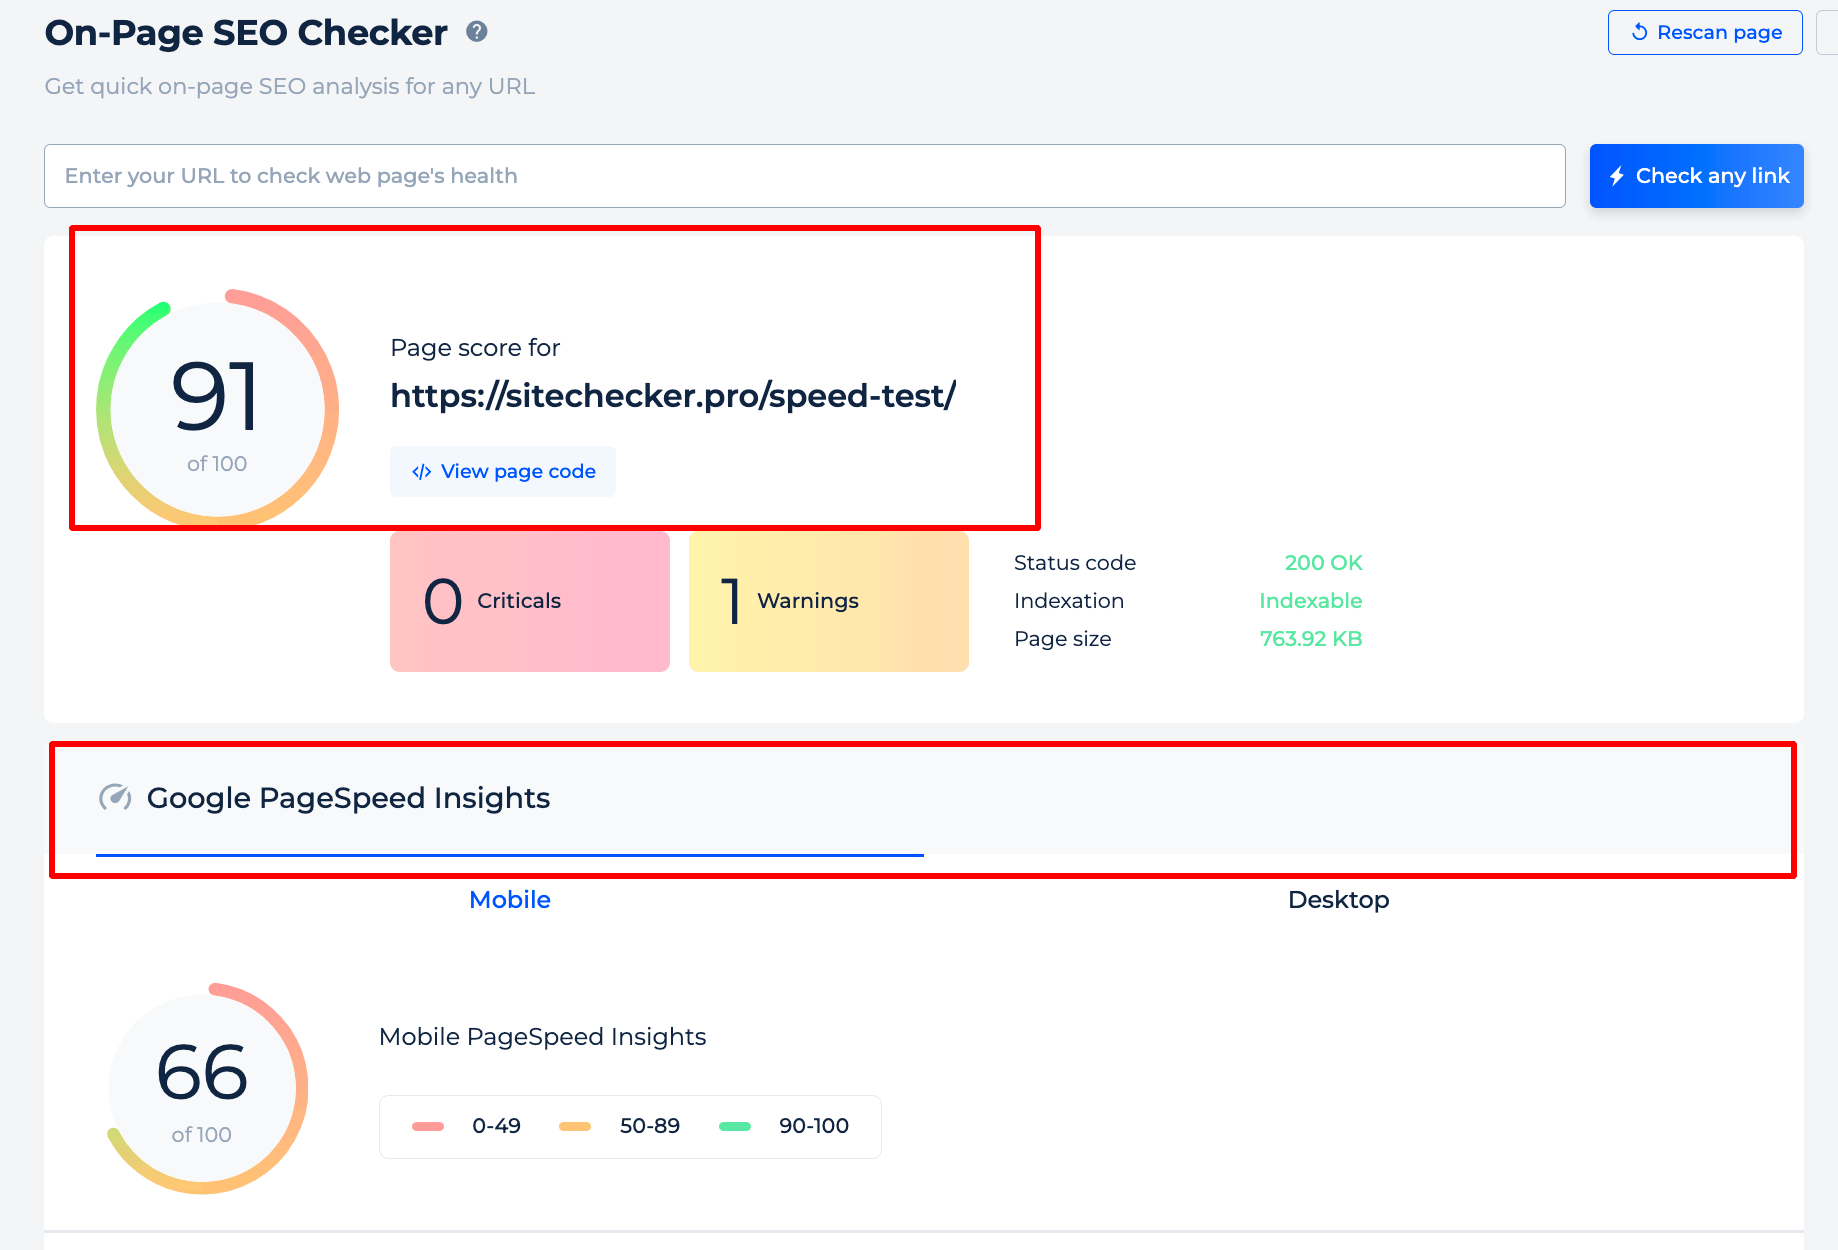Click the 200 OK status value

point(1323,563)
